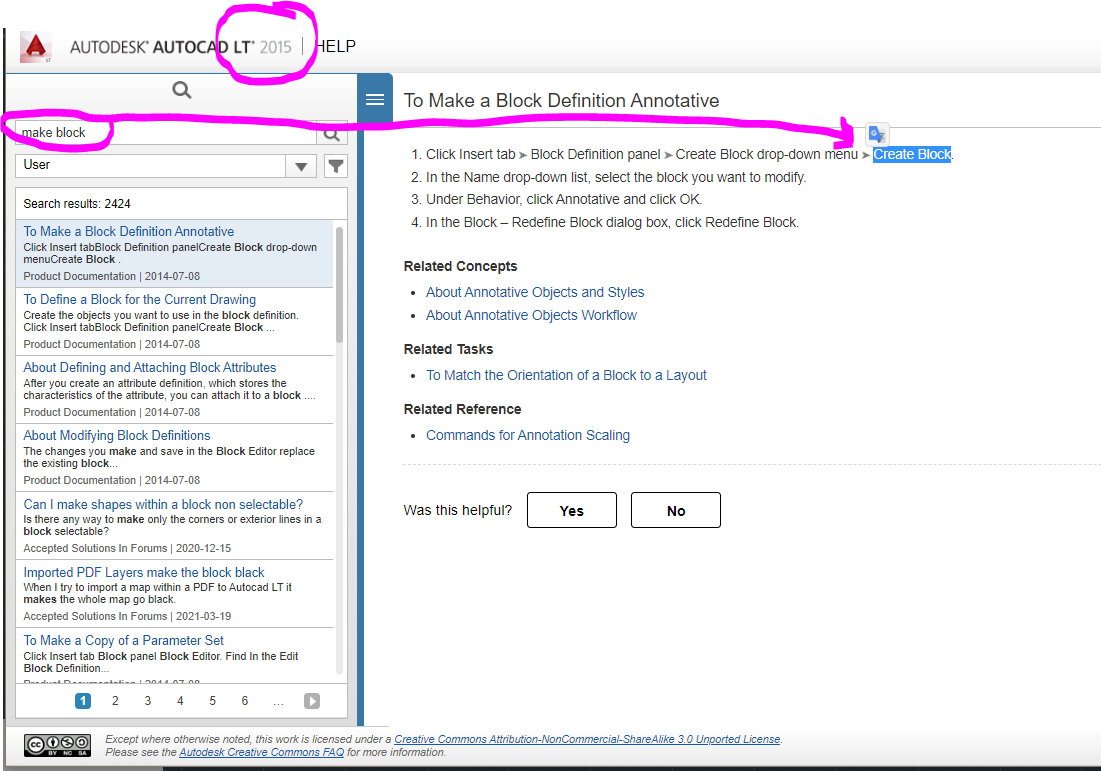Select results page 1

coord(83,701)
